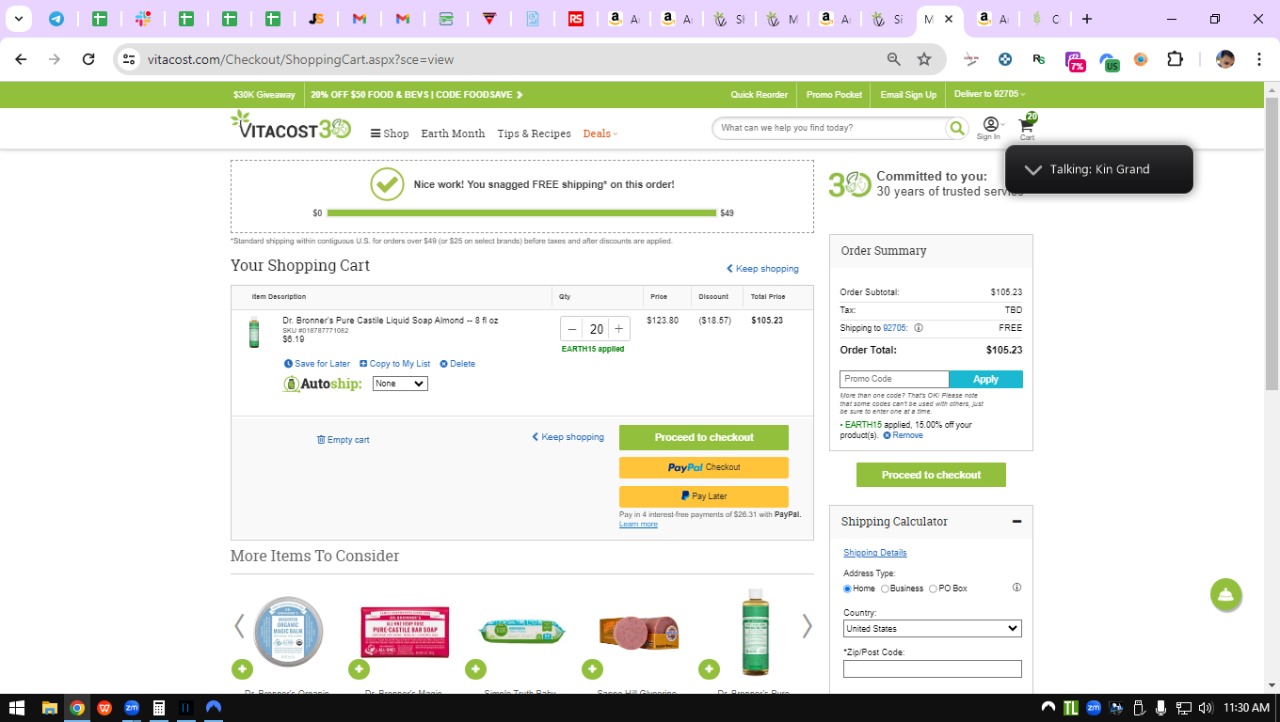Open the shopping cart icon in header
The height and width of the screenshot is (722, 1280).
(1027, 126)
